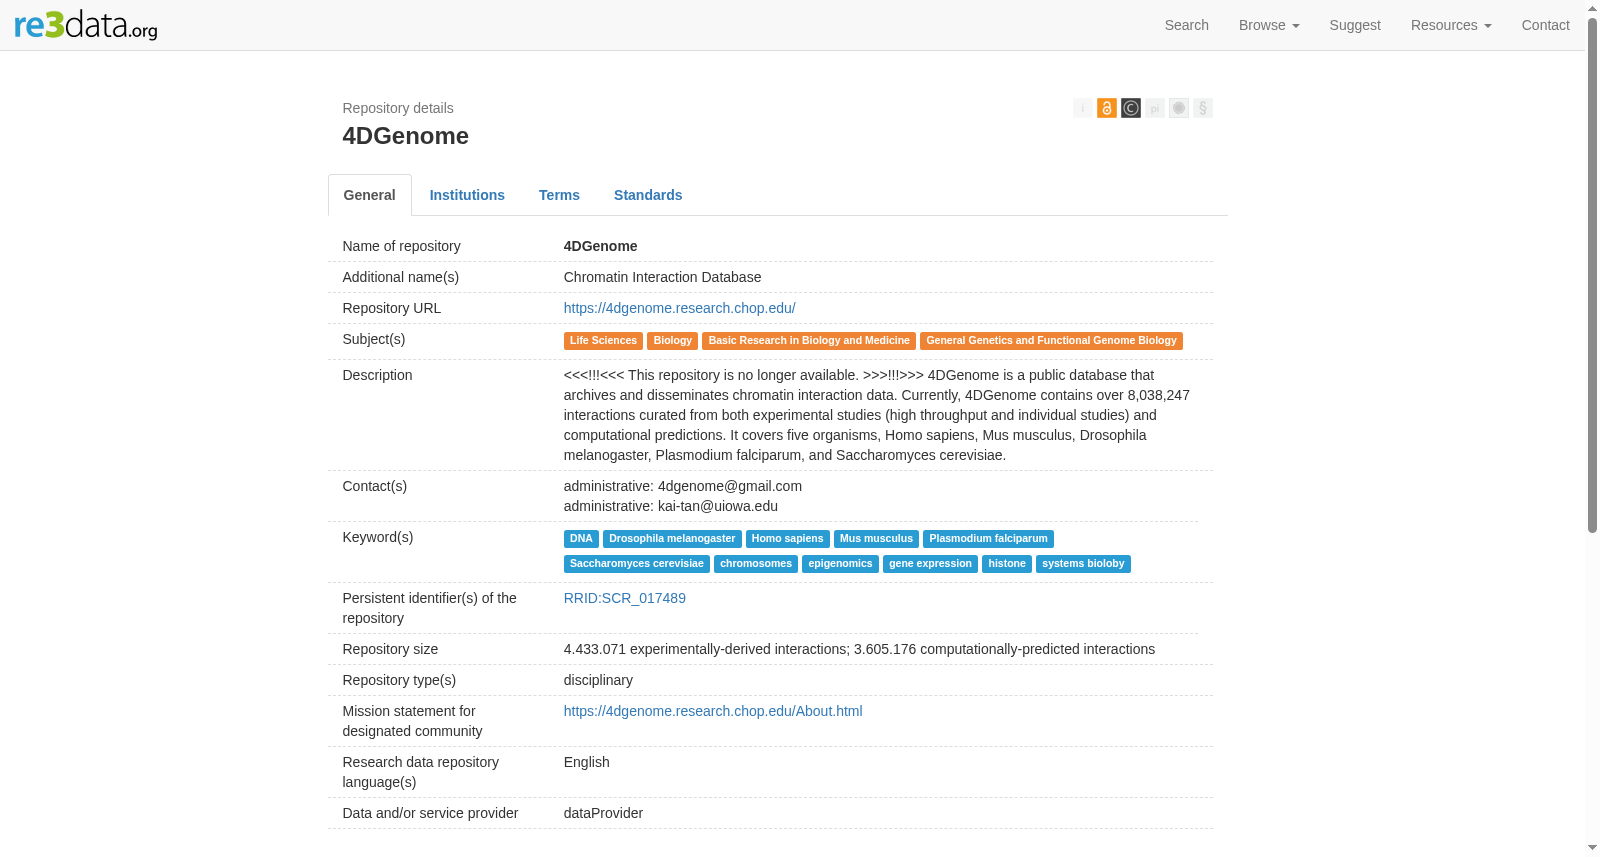The image size is (1600, 857).
Task: Click the gene expression keyword tag
Action: coord(930,564)
